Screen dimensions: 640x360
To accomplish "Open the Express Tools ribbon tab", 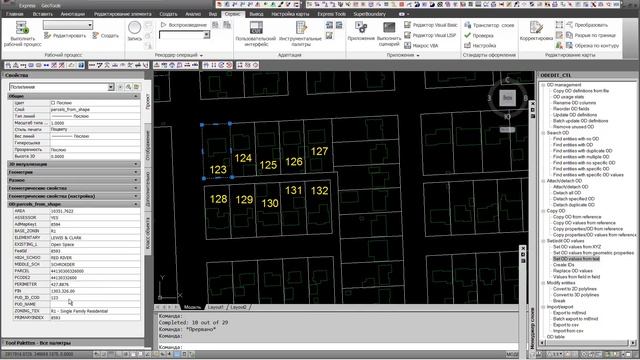I will pyautogui.click(x=331, y=14).
